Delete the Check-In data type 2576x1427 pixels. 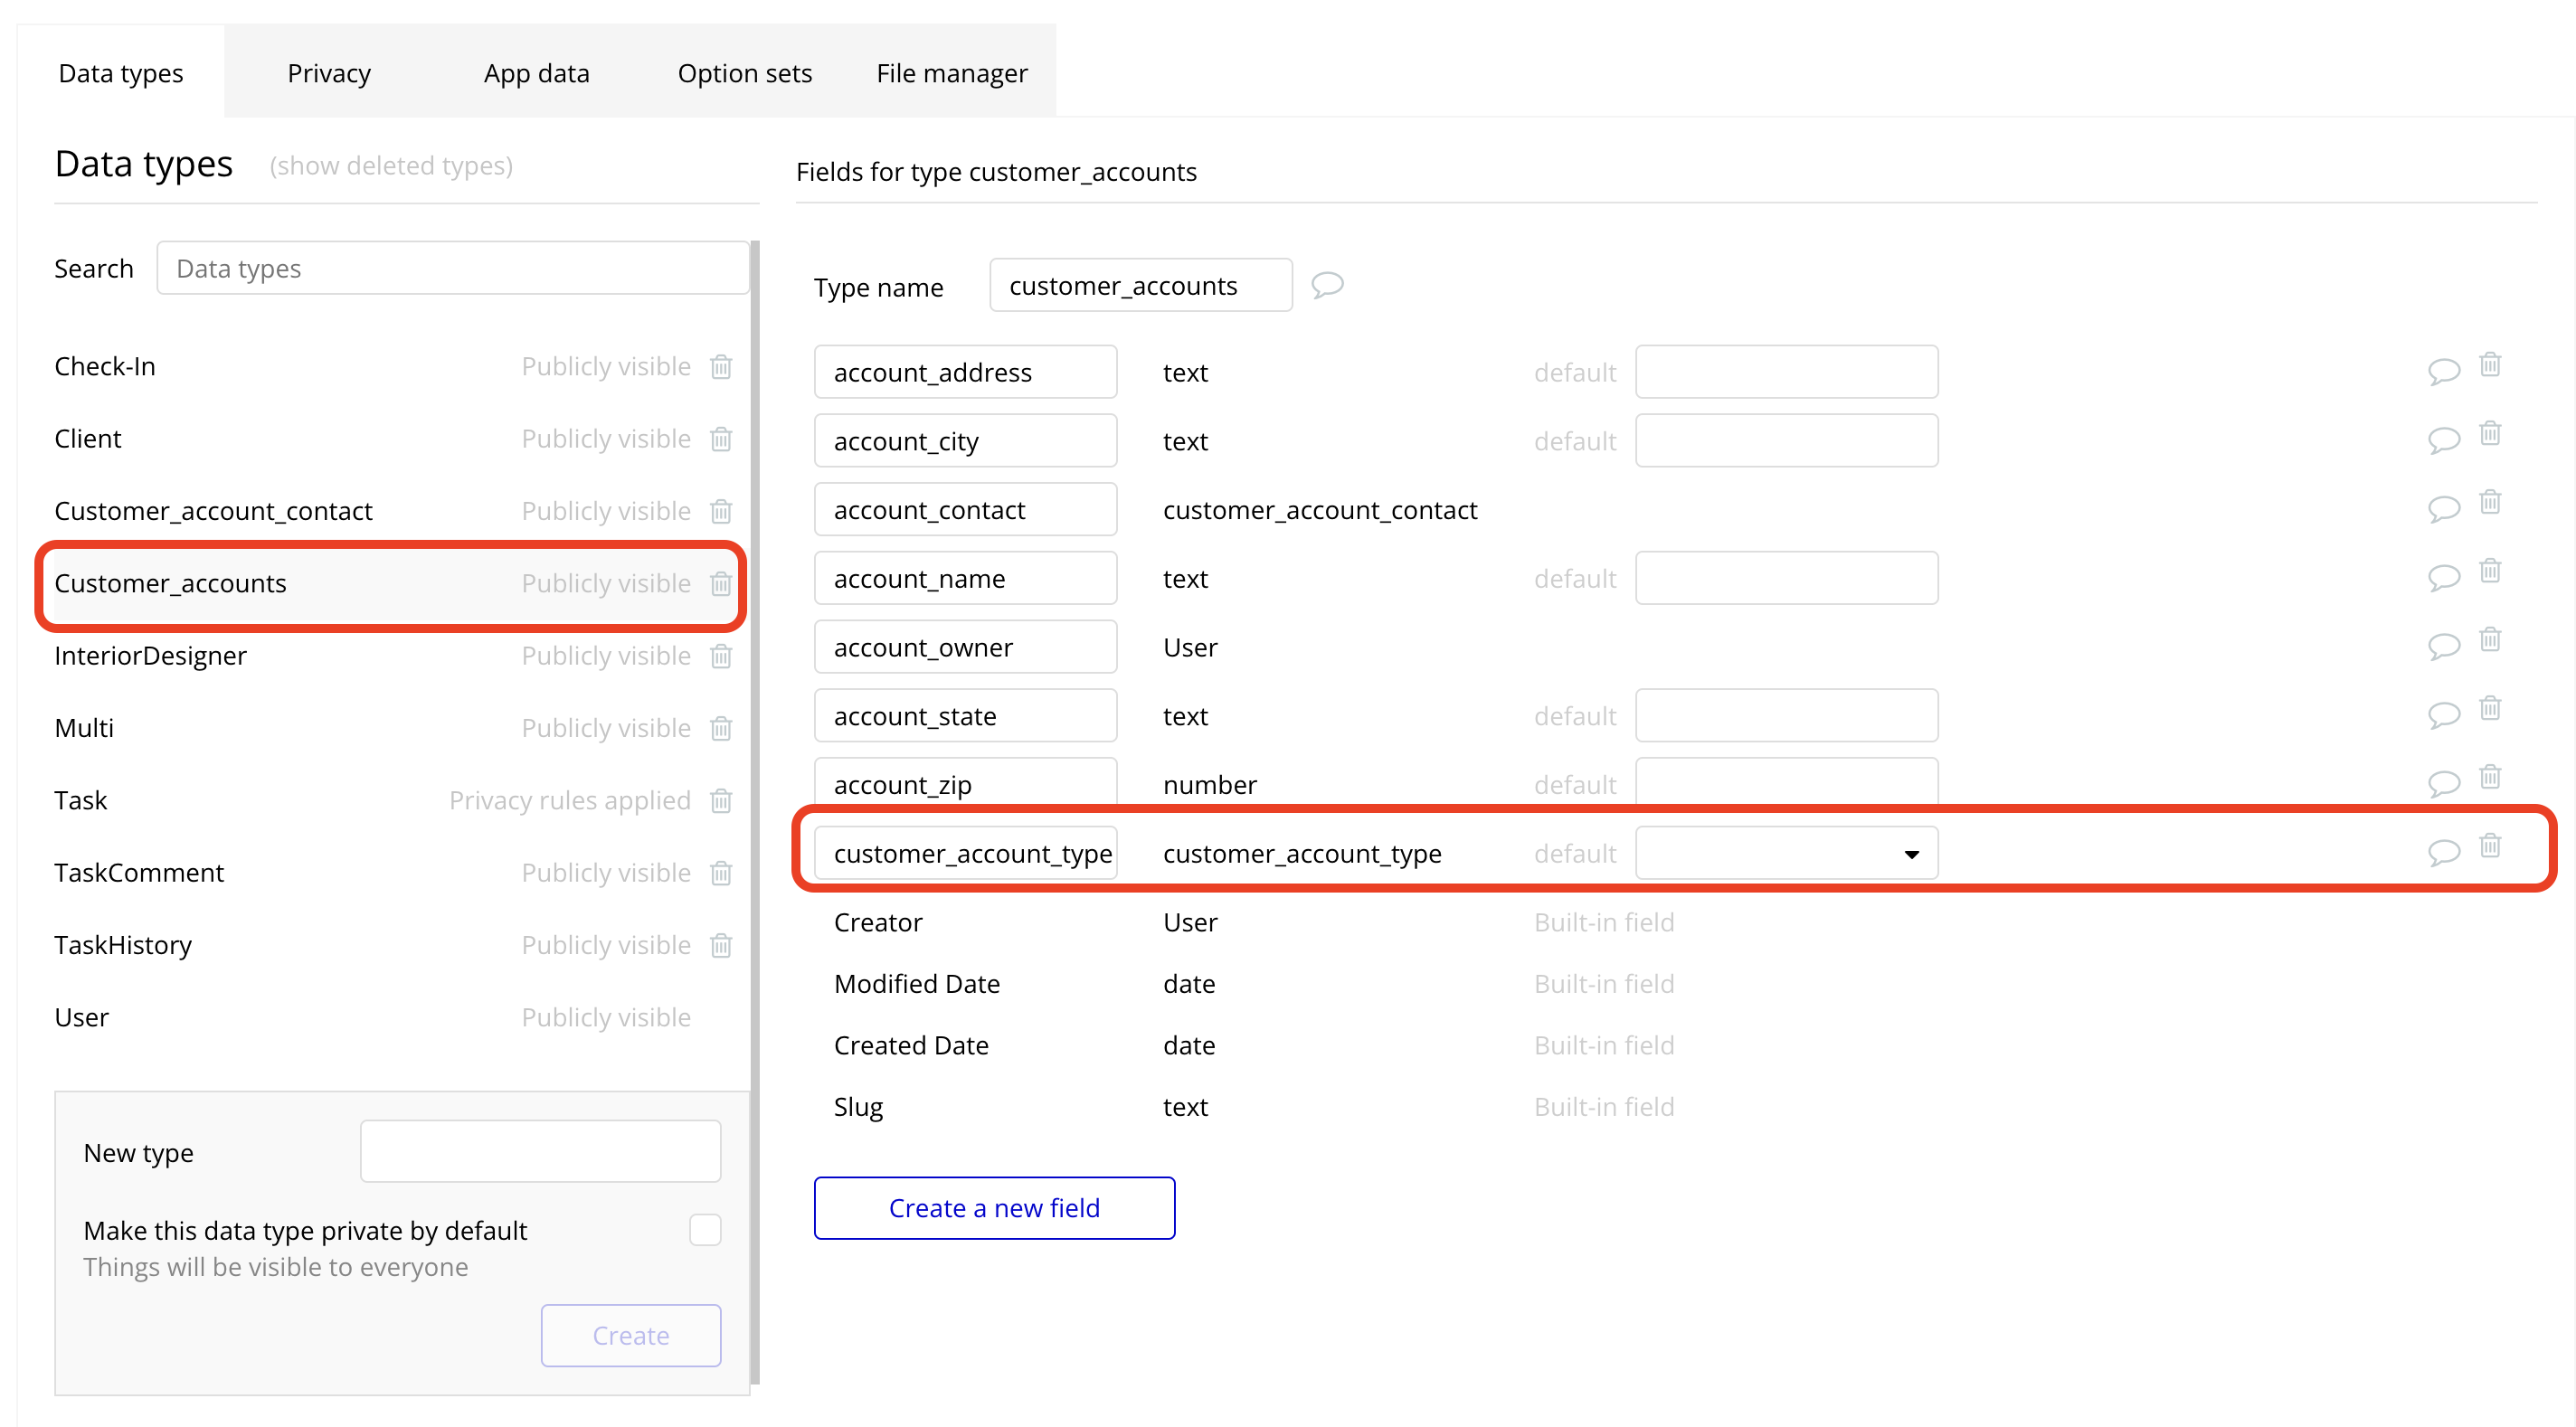(721, 367)
